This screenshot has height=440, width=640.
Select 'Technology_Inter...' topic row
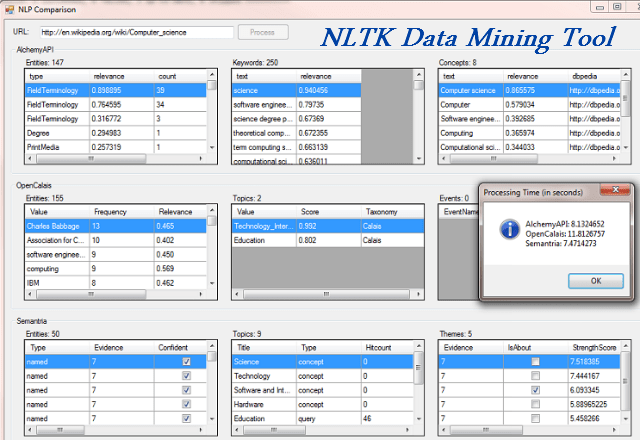click(x=328, y=226)
